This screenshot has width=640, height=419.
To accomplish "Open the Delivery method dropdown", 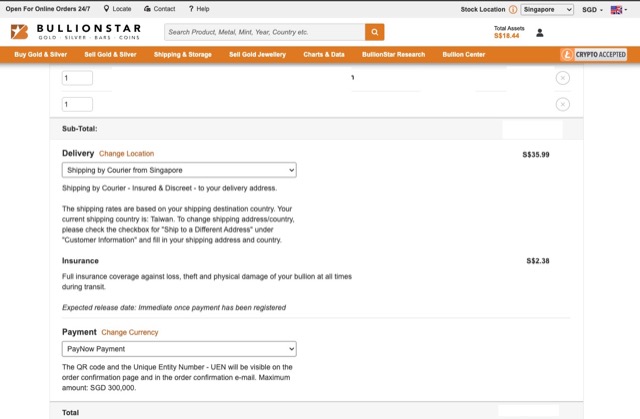I will pos(179,170).
